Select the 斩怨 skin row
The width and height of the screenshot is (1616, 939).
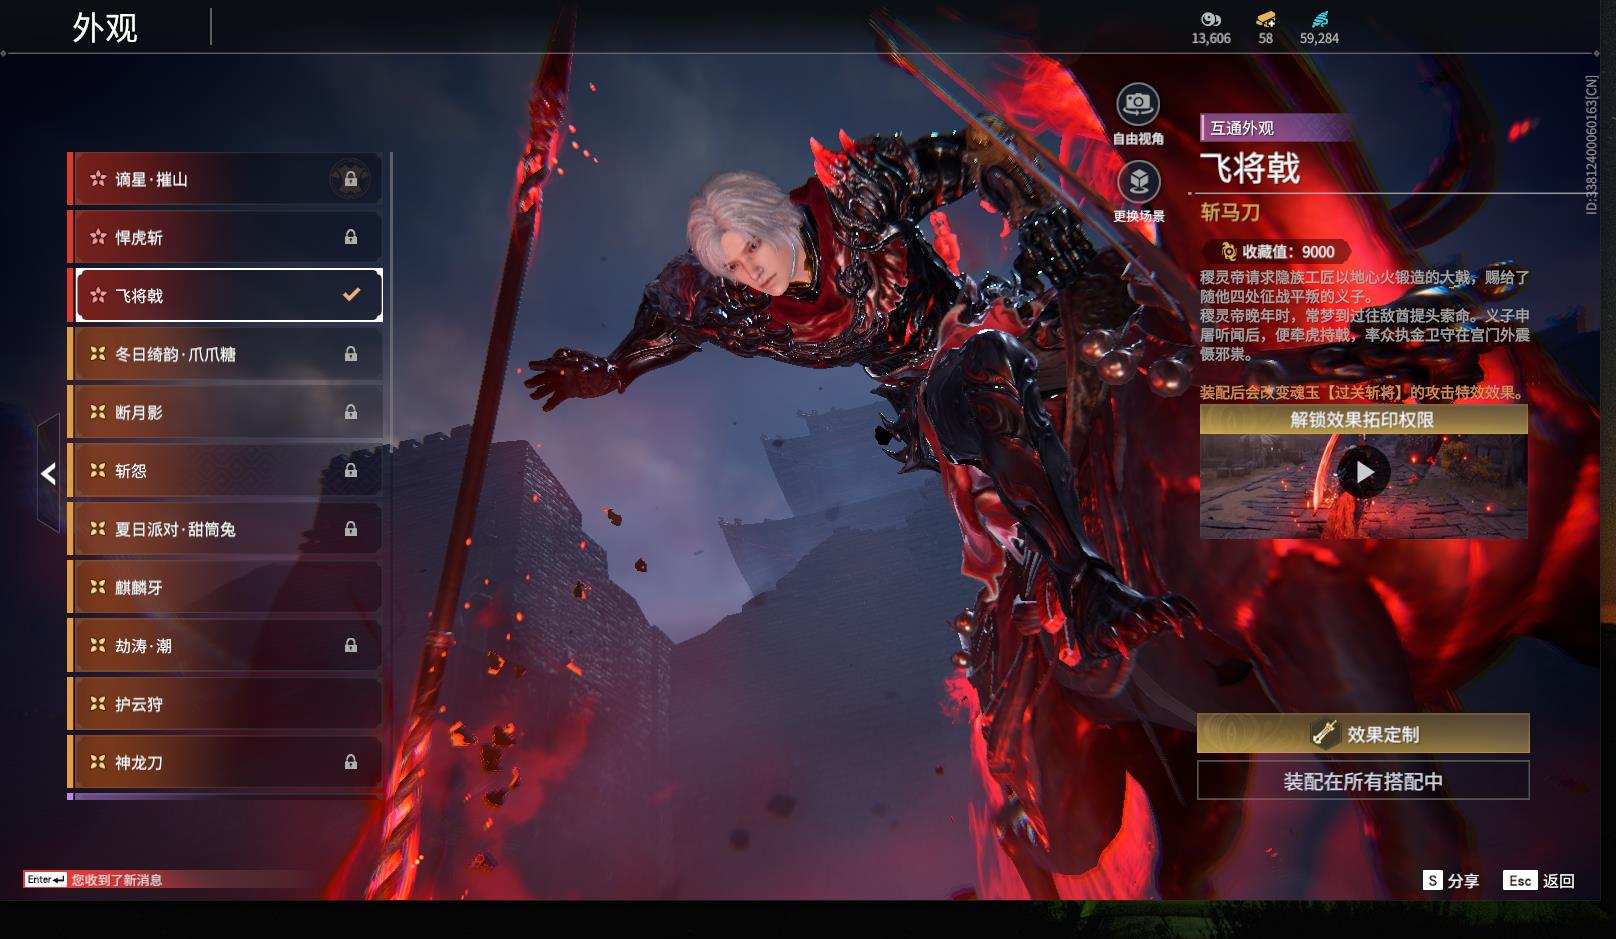click(226, 470)
